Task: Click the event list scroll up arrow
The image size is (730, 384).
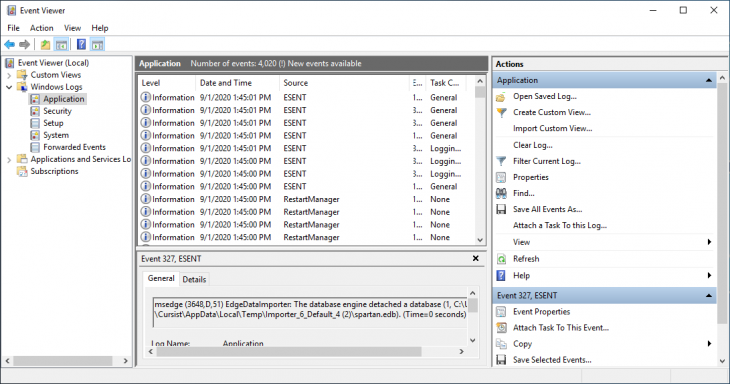Action: coord(480,81)
